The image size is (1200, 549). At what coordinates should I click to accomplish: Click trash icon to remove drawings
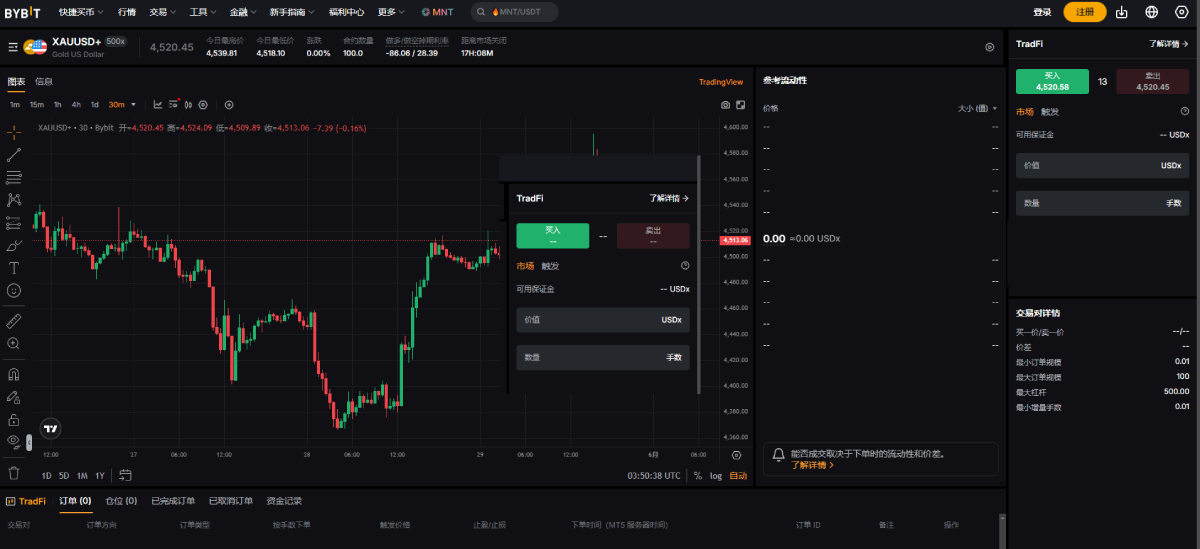coord(14,473)
